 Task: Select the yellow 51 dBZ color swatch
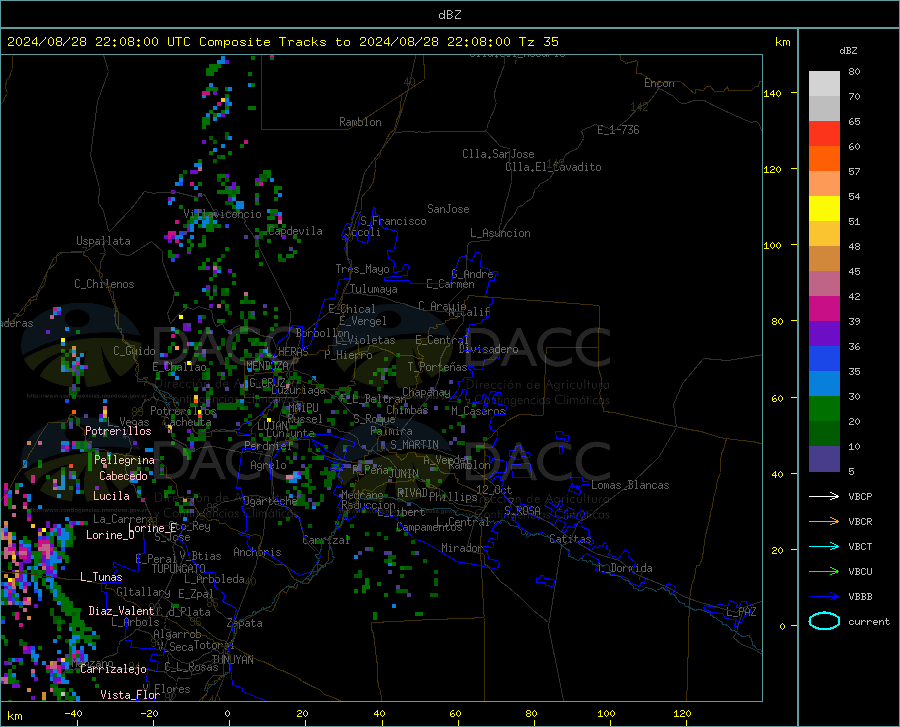pos(824,209)
